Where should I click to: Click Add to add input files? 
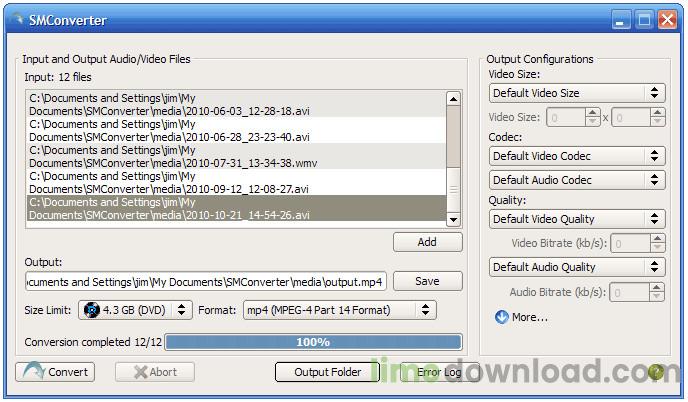427,242
